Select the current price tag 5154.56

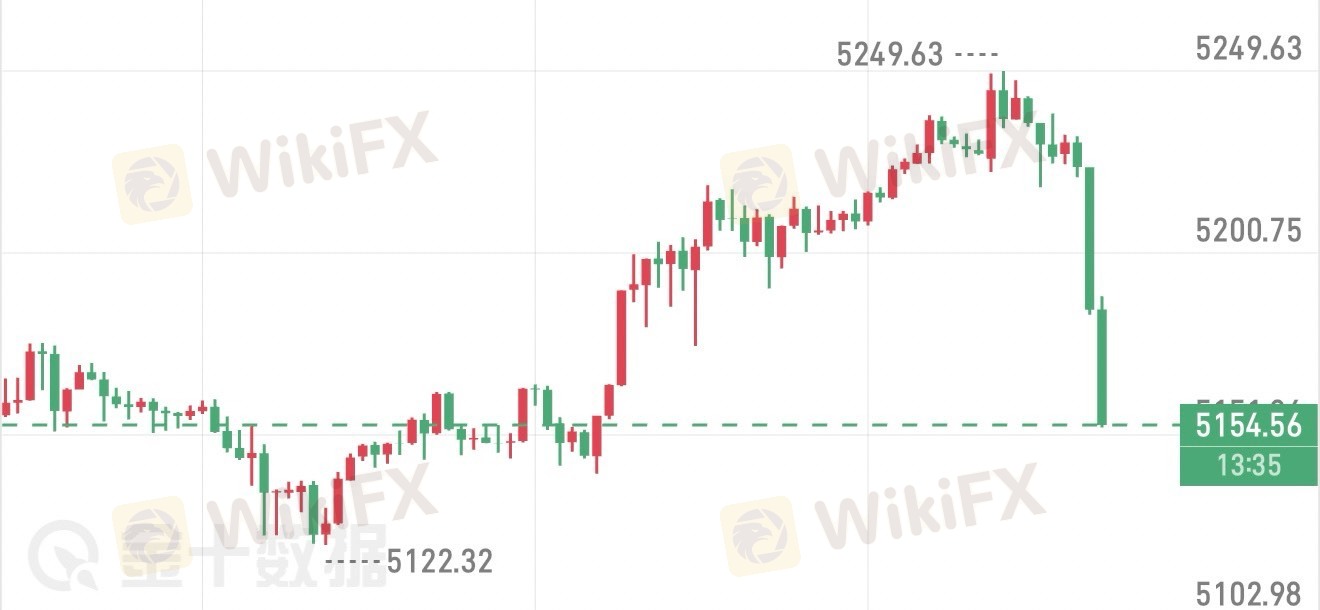point(1248,425)
